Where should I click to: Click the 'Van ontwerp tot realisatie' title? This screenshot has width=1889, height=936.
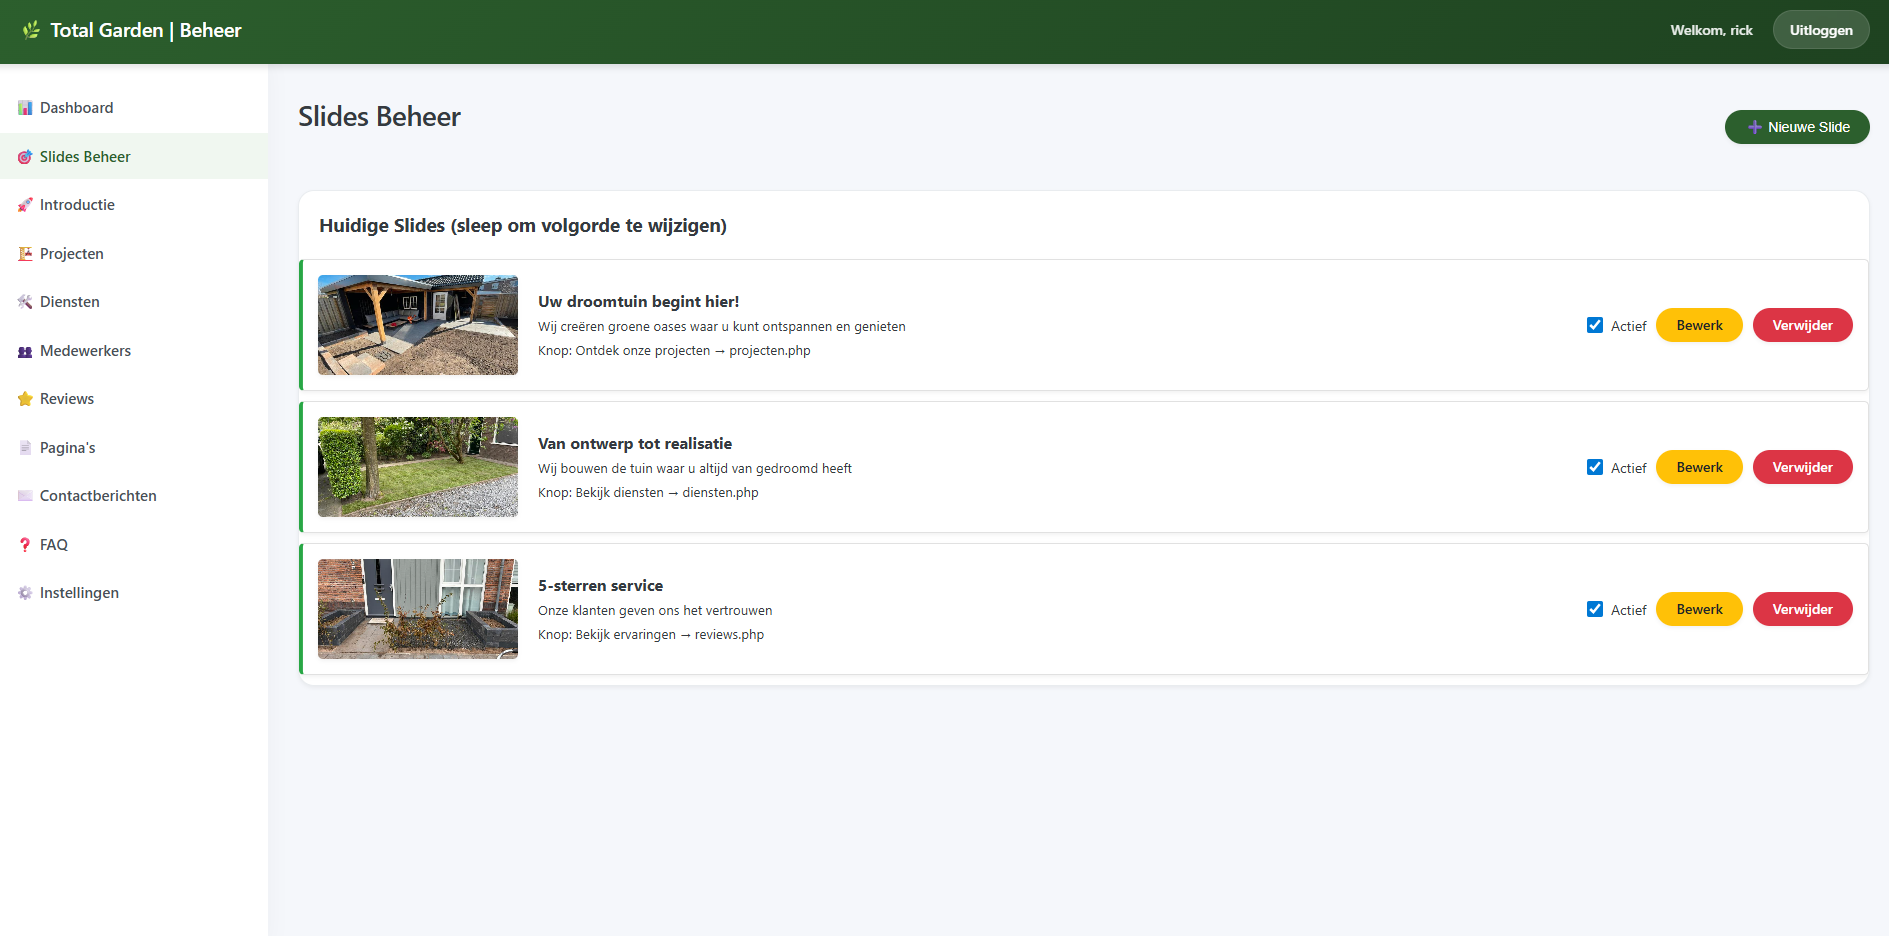635,444
